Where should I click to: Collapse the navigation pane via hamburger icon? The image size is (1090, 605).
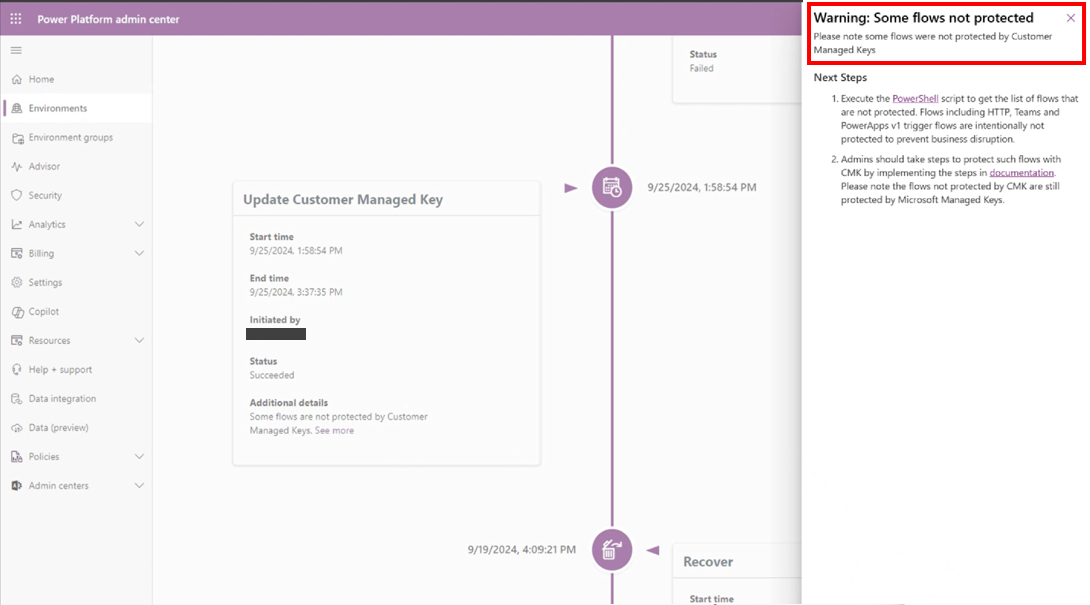15,50
